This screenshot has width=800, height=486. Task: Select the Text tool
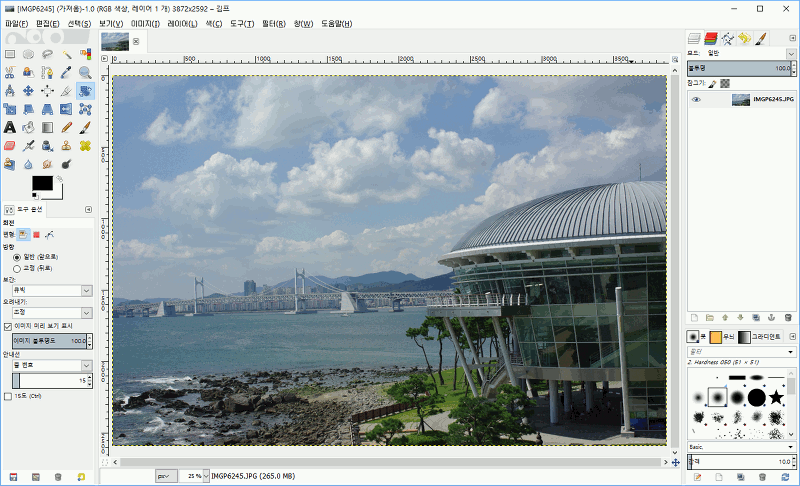(x=10, y=127)
